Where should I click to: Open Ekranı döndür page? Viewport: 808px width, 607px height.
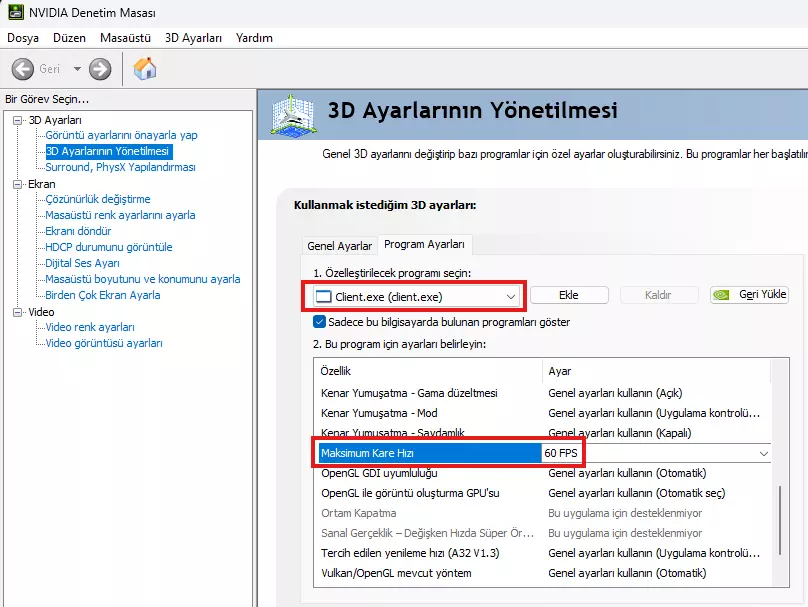[x=78, y=231]
